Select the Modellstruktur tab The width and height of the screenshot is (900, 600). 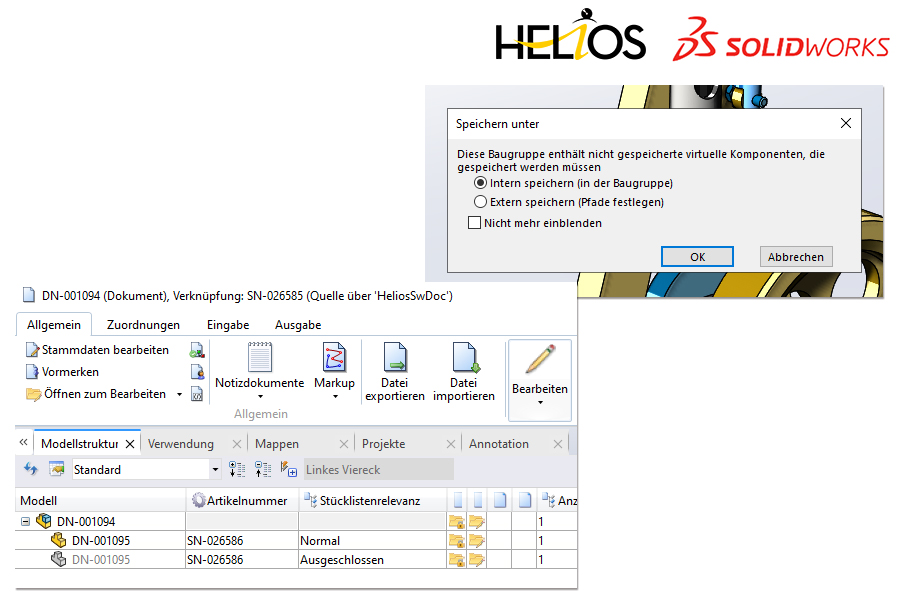point(80,444)
